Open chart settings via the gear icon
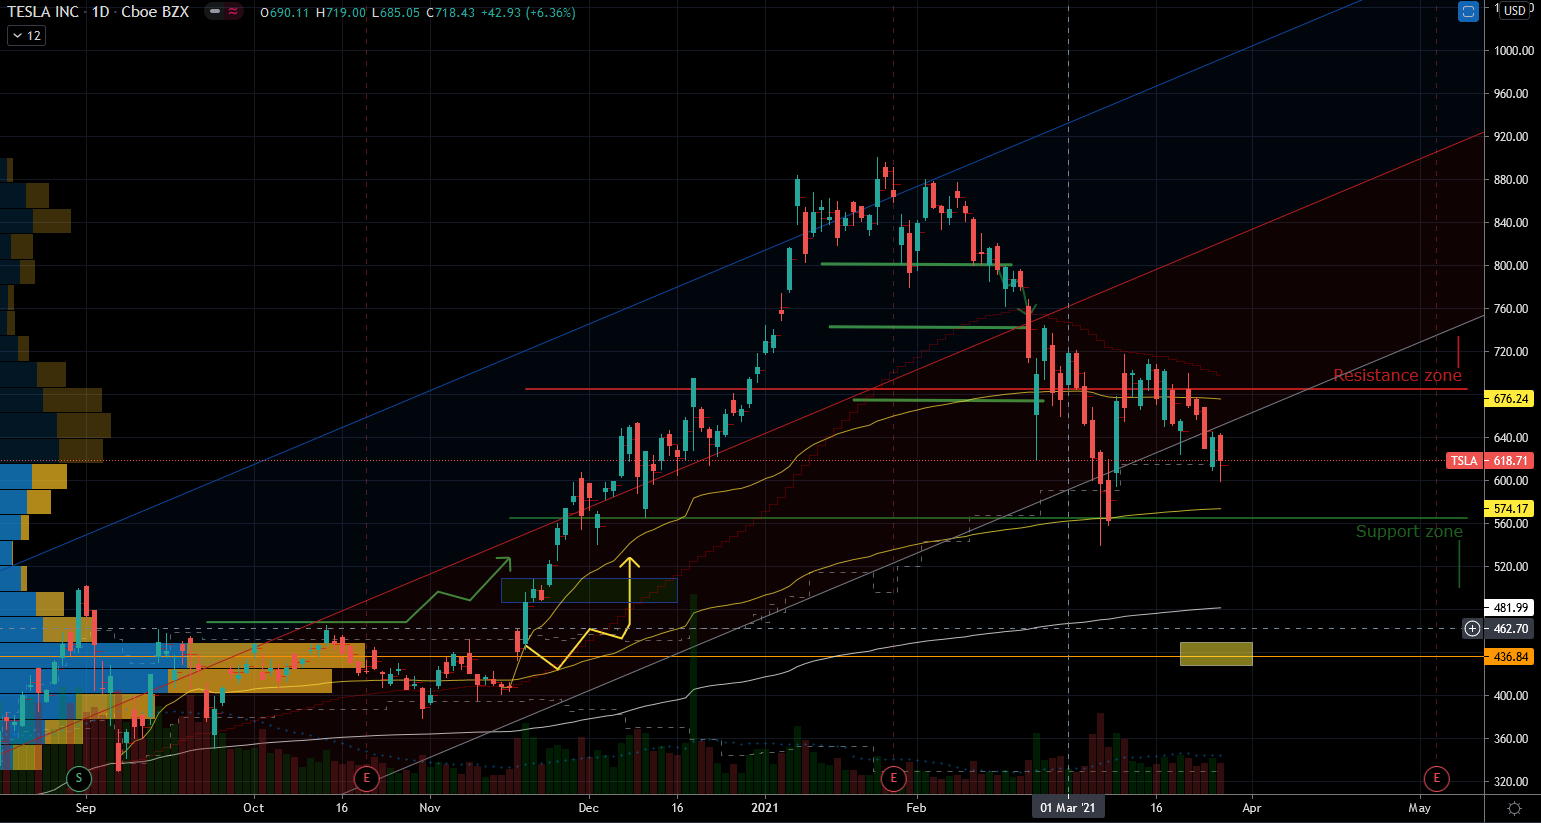 [1514, 808]
